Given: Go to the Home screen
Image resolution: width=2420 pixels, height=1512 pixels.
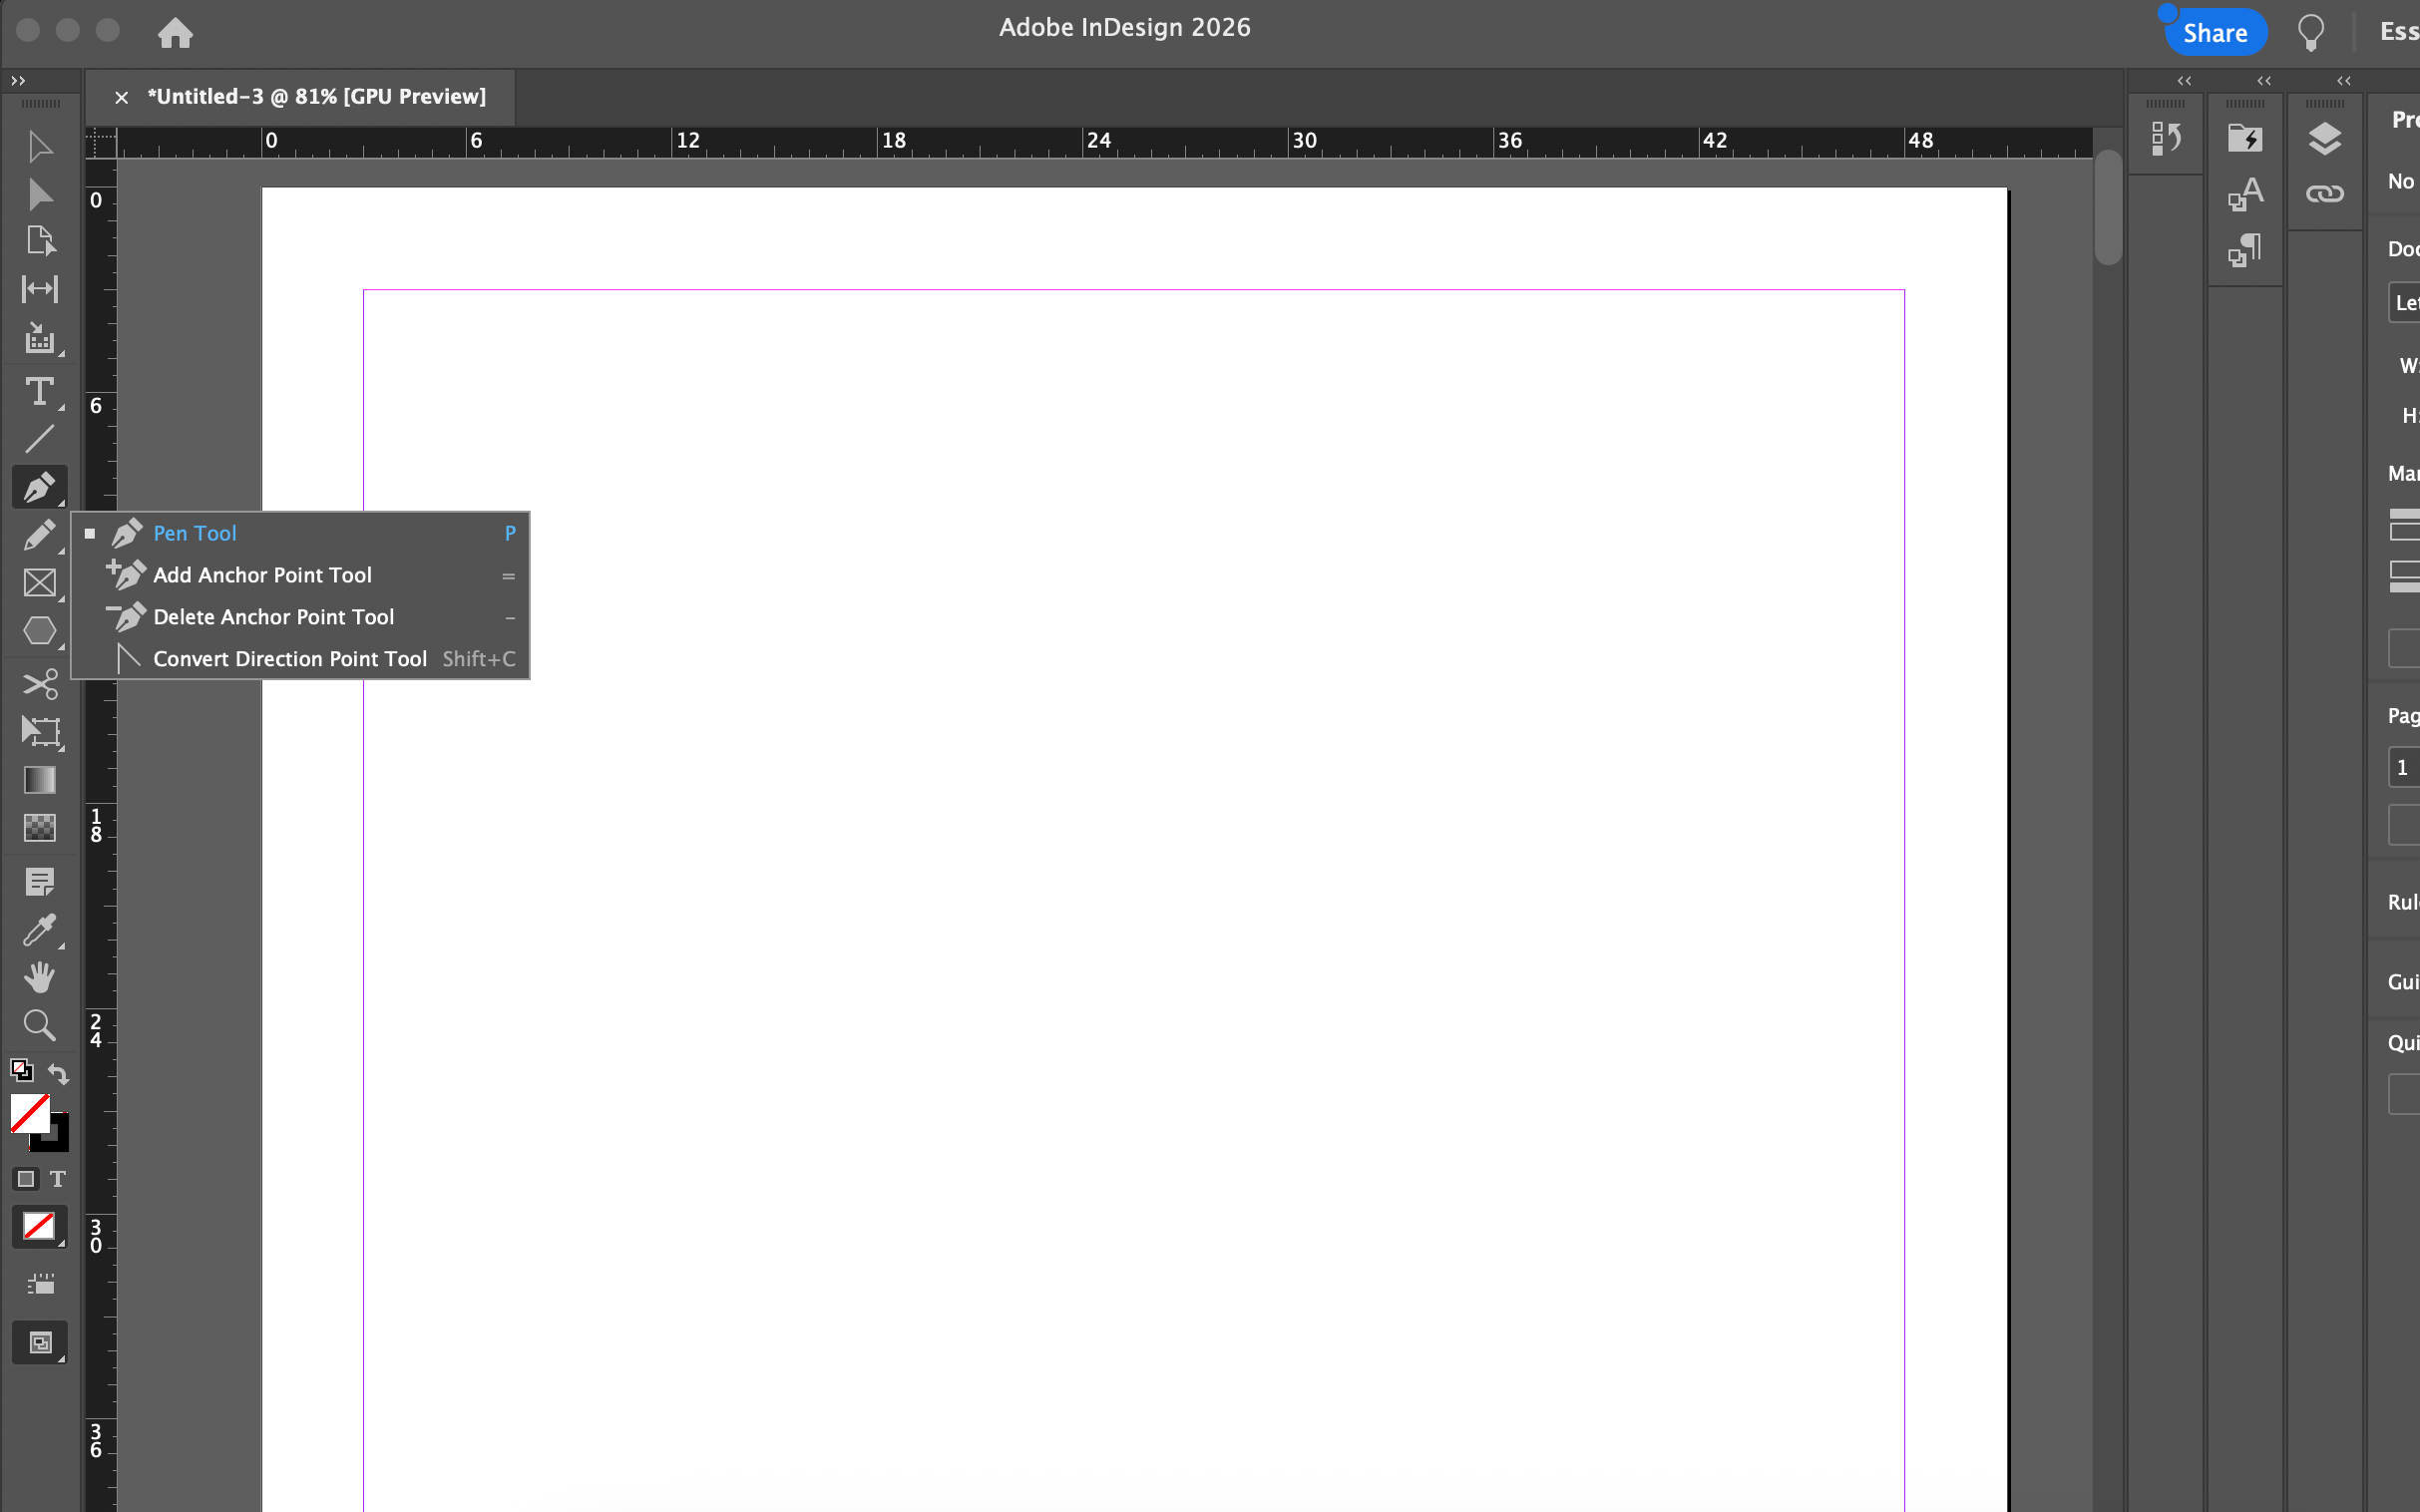Looking at the screenshot, I should 175,33.
